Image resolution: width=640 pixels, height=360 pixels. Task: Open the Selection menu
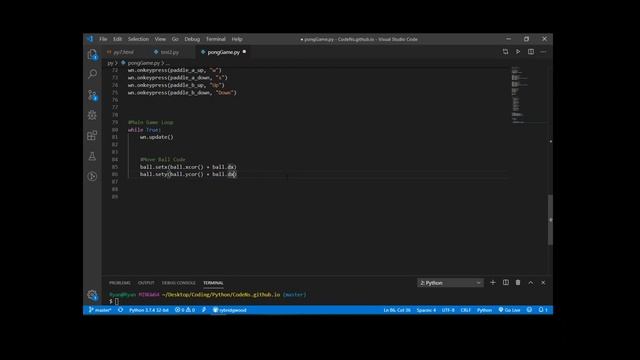[x=138, y=39]
